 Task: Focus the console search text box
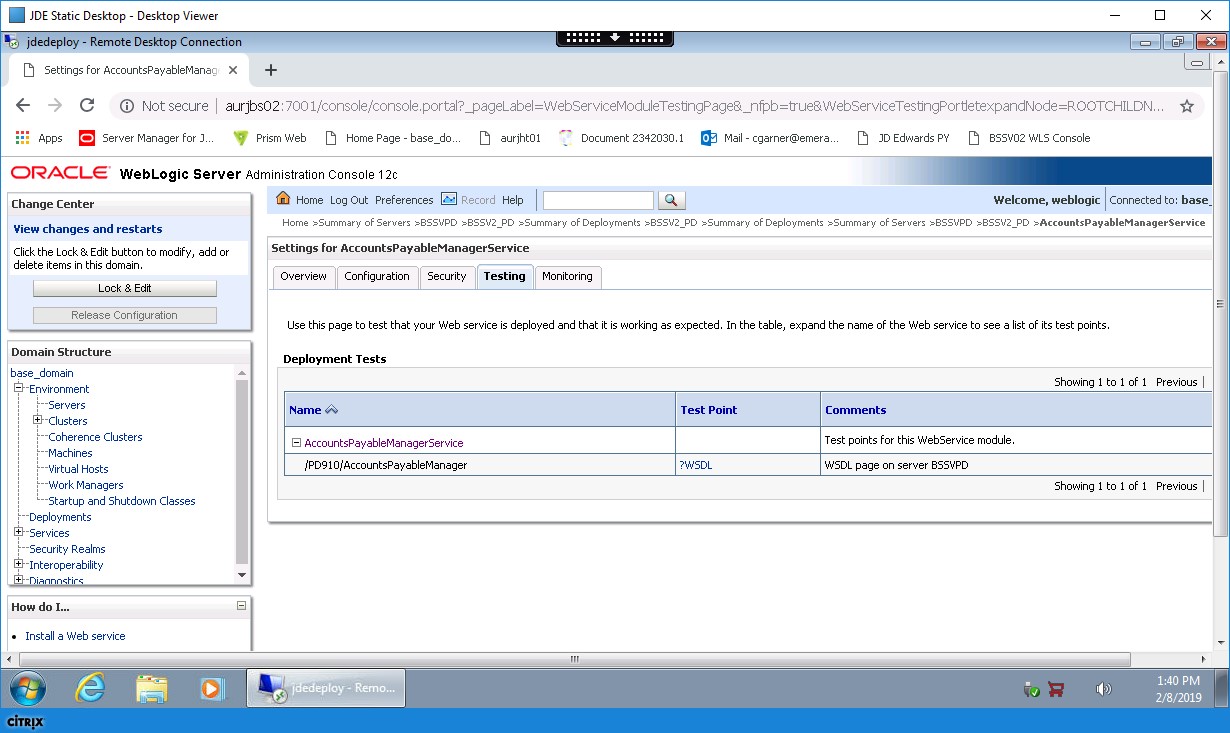(x=598, y=200)
